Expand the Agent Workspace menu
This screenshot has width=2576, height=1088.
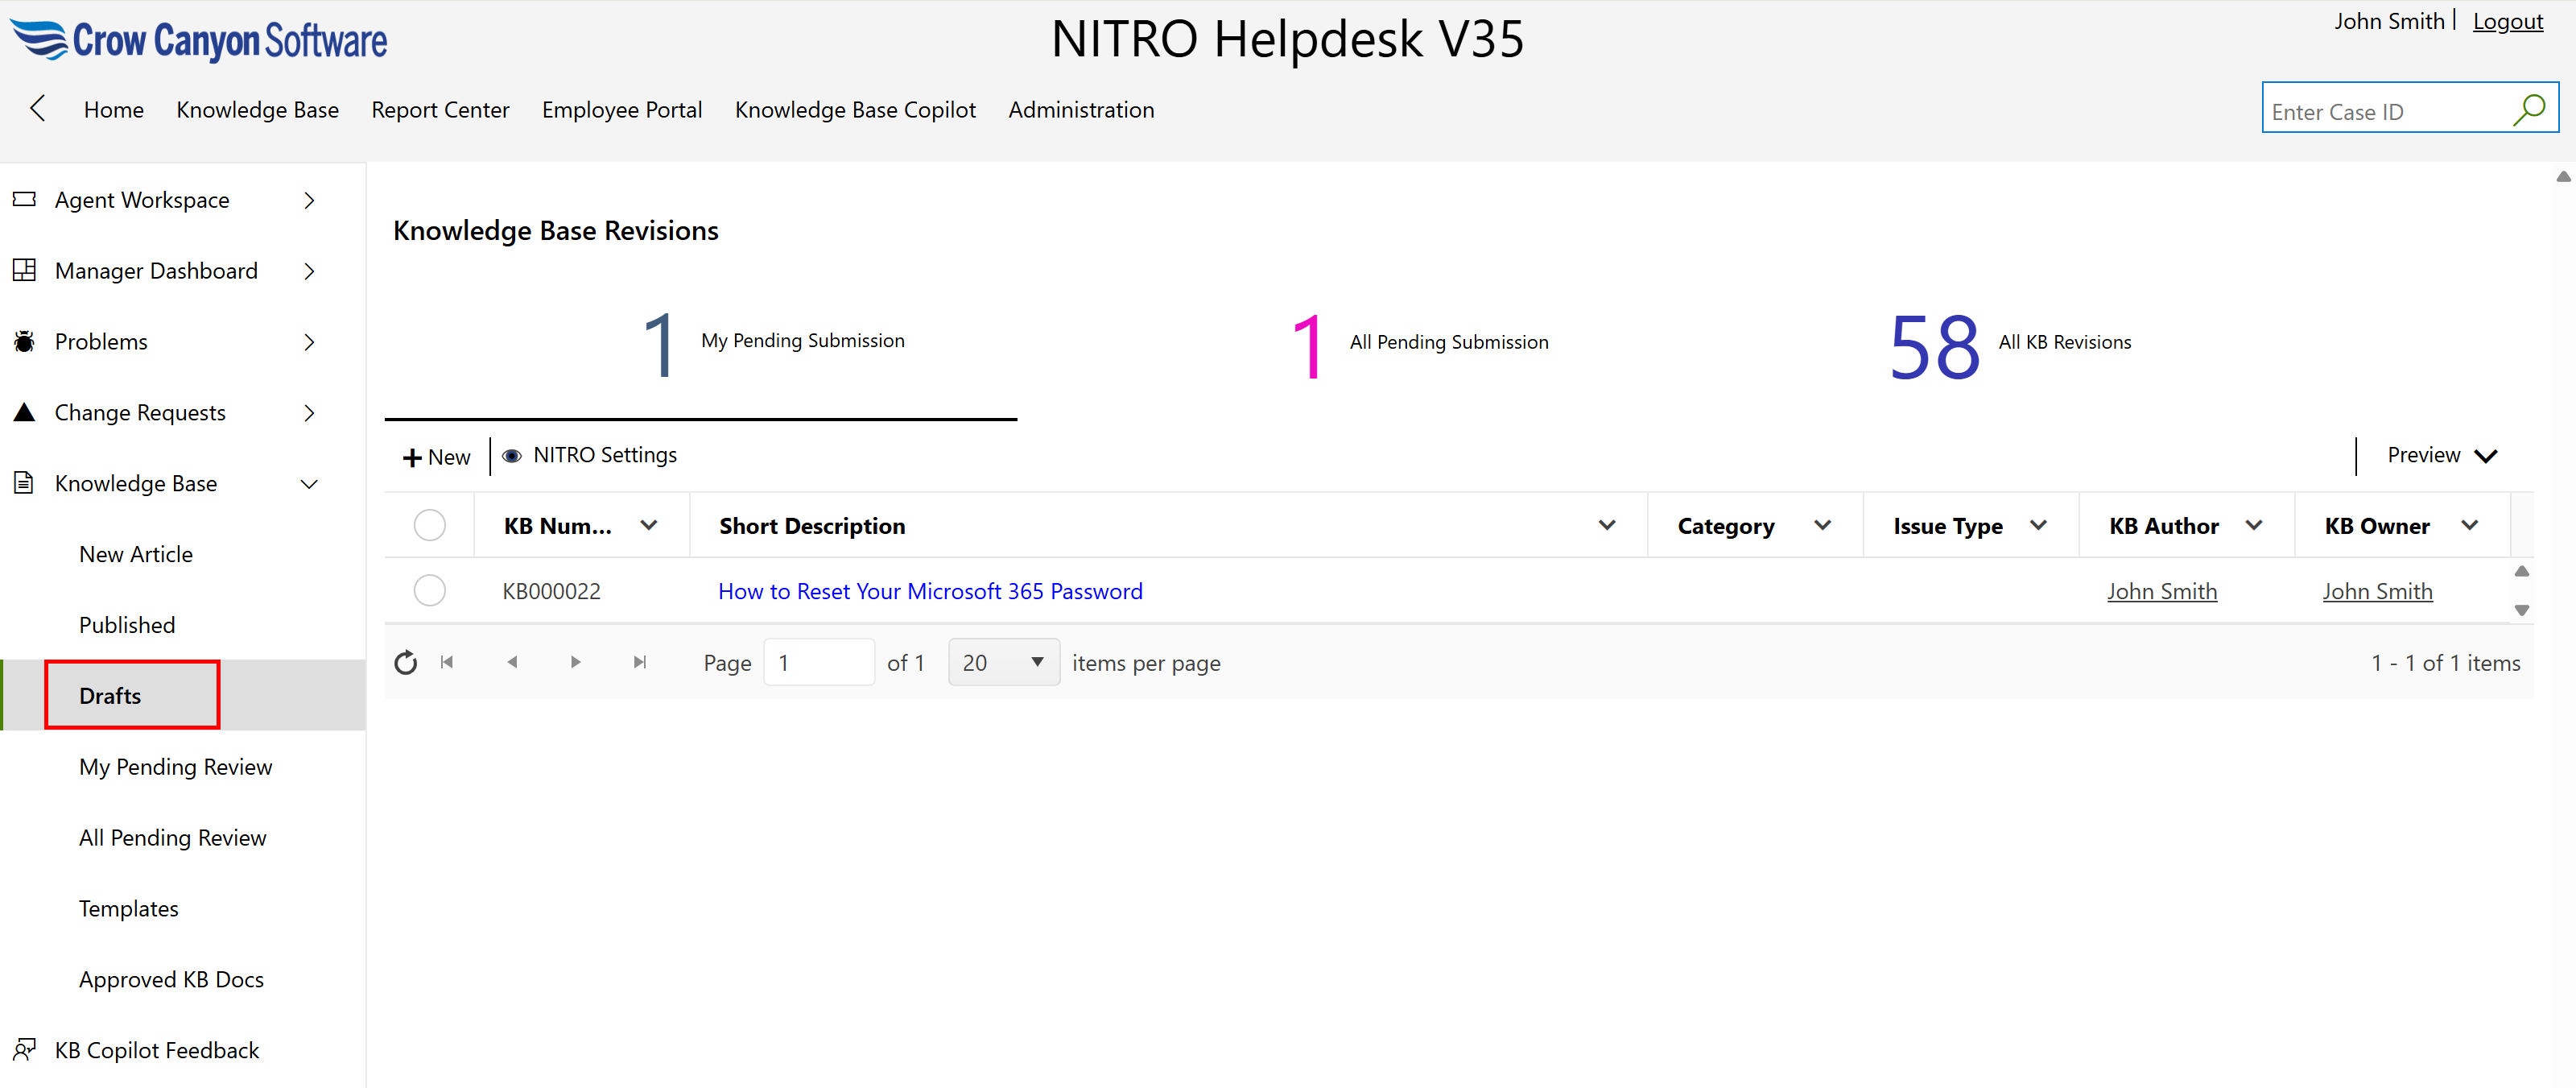(x=309, y=200)
